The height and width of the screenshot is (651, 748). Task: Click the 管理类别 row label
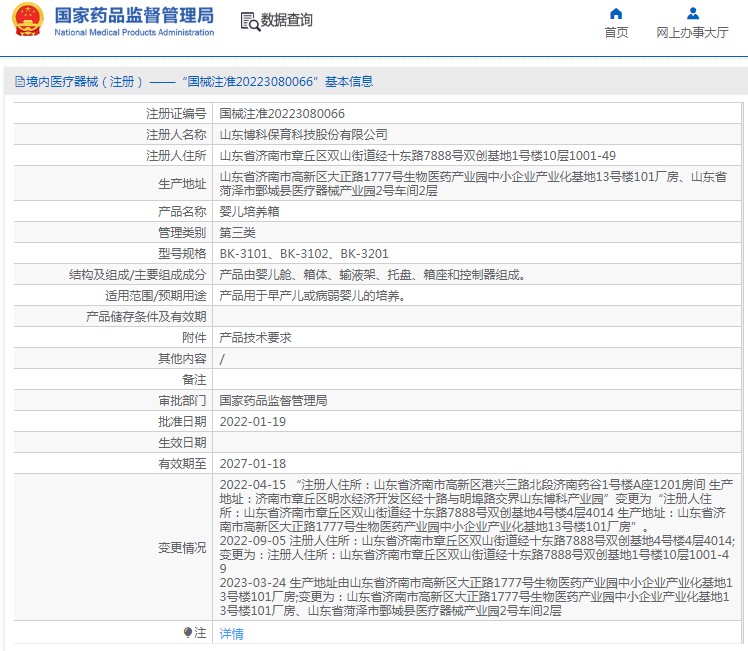182,232
